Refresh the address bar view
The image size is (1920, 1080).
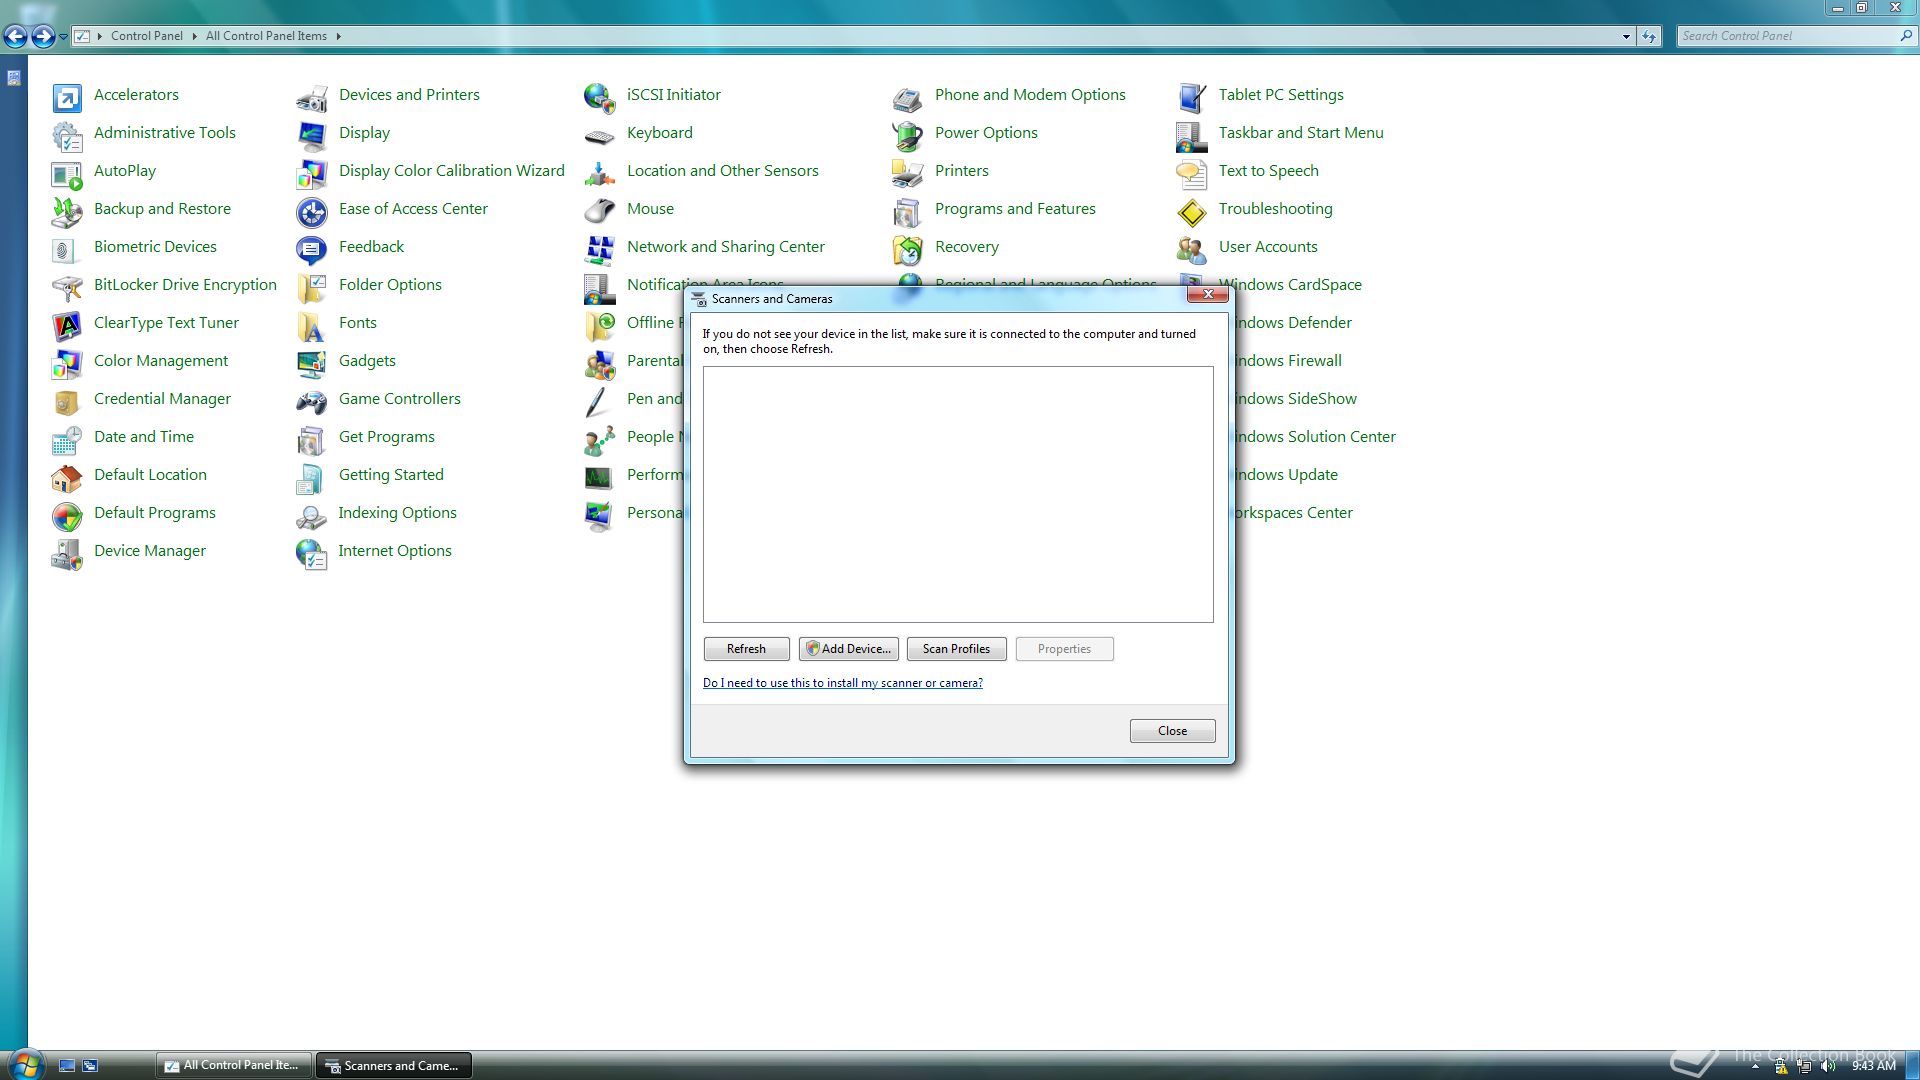coord(1649,36)
